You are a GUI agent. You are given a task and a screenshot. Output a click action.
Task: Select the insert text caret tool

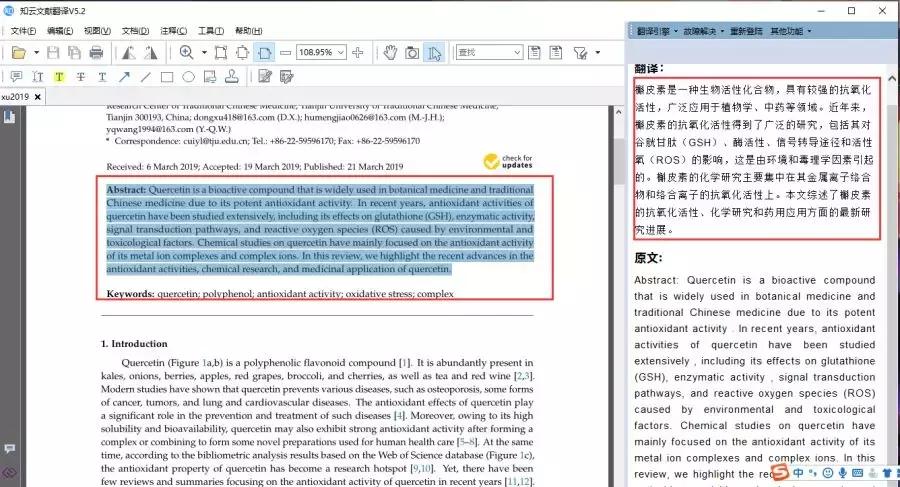click(38, 77)
